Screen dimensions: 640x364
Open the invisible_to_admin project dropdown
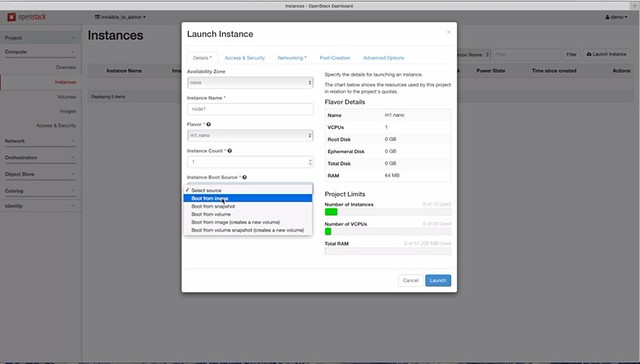[x=120, y=17]
